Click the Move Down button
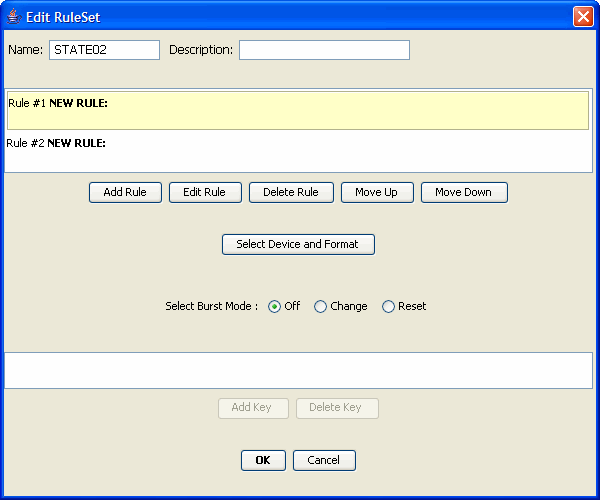Viewport: 600px width, 500px height. point(464,192)
